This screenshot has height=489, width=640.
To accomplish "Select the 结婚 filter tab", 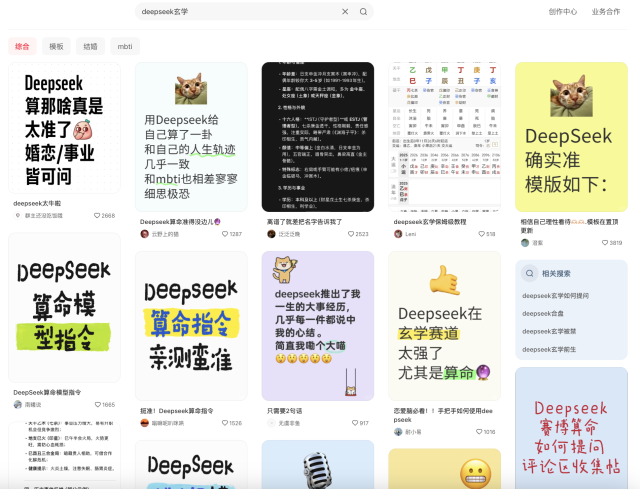I will [x=90, y=47].
